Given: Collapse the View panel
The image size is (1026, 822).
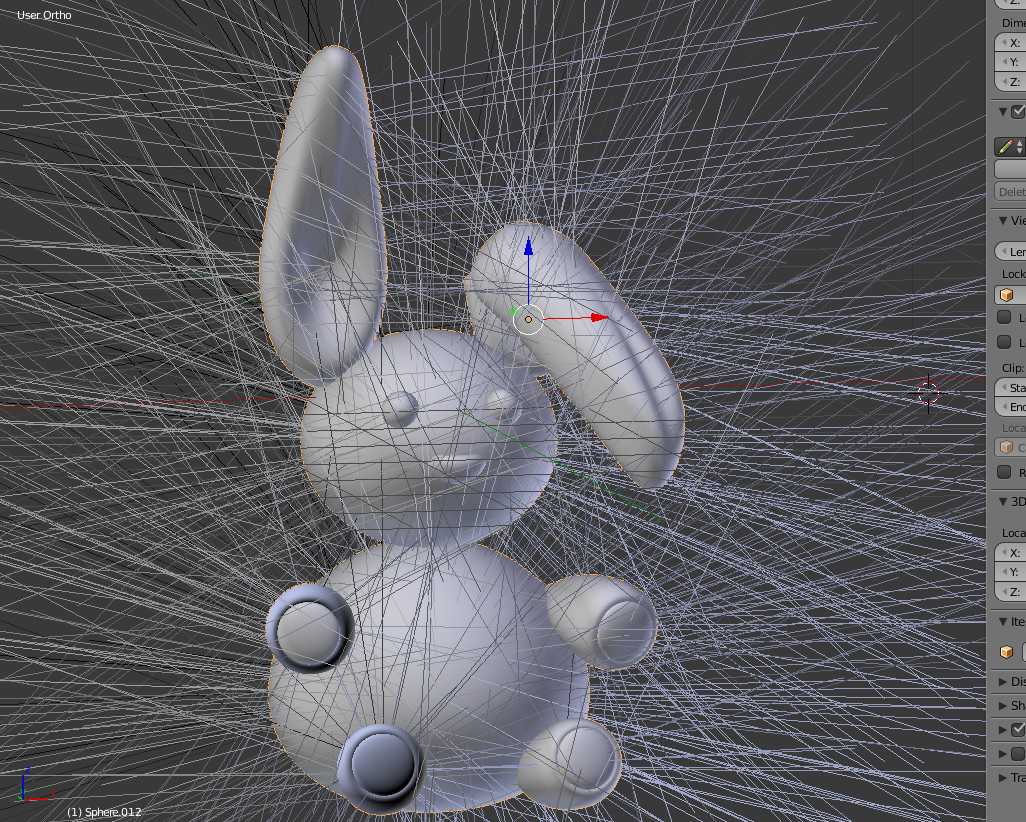Looking at the screenshot, I should [1003, 221].
